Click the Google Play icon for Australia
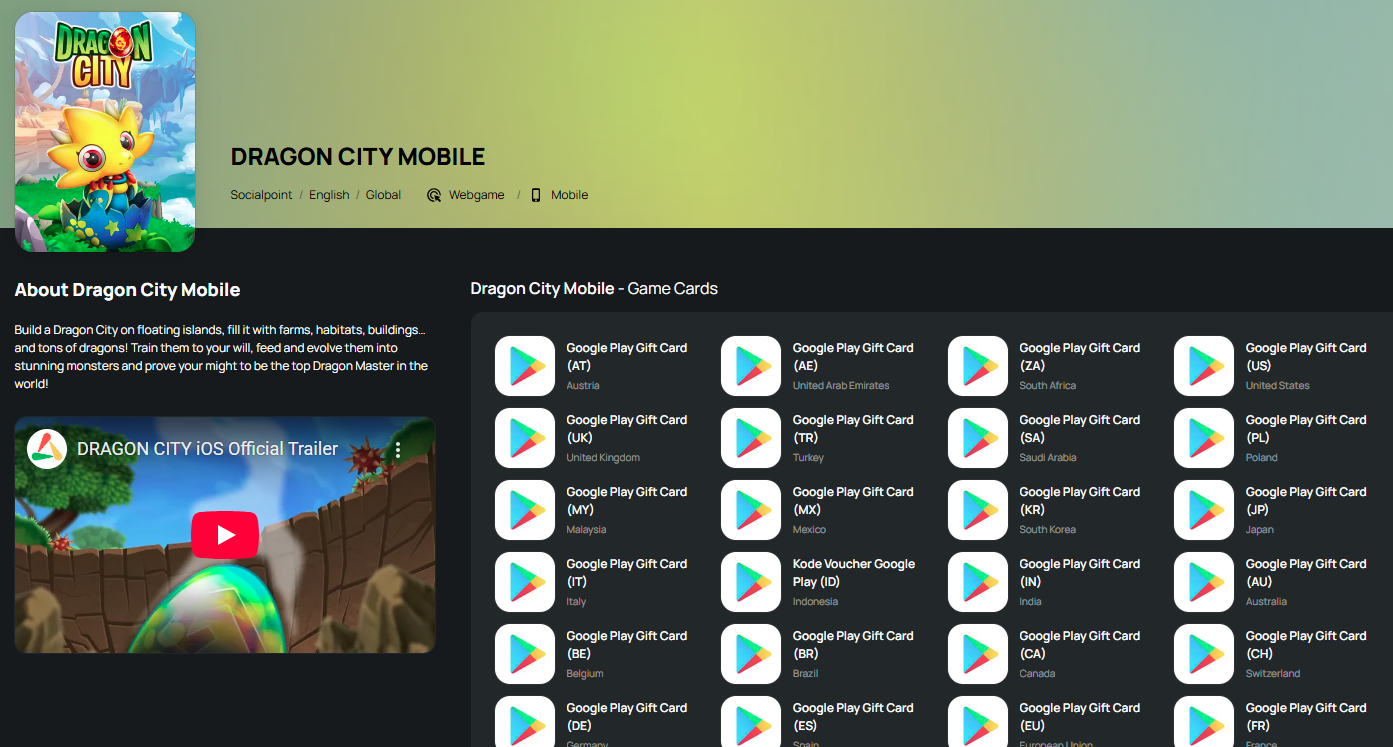 (x=1203, y=582)
